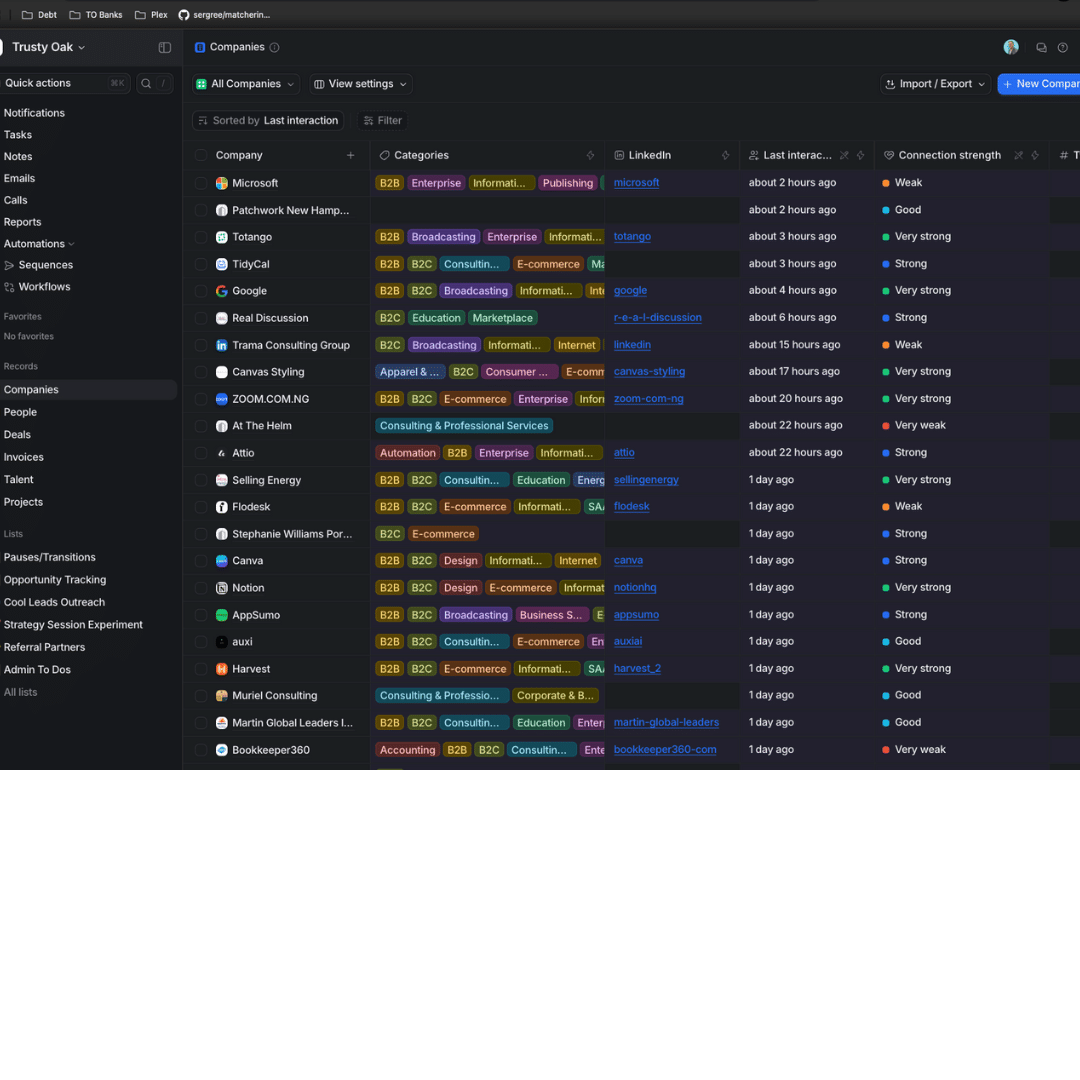Check the Attio row checkbox
Image resolution: width=1080 pixels, height=1080 pixels.
(x=201, y=453)
